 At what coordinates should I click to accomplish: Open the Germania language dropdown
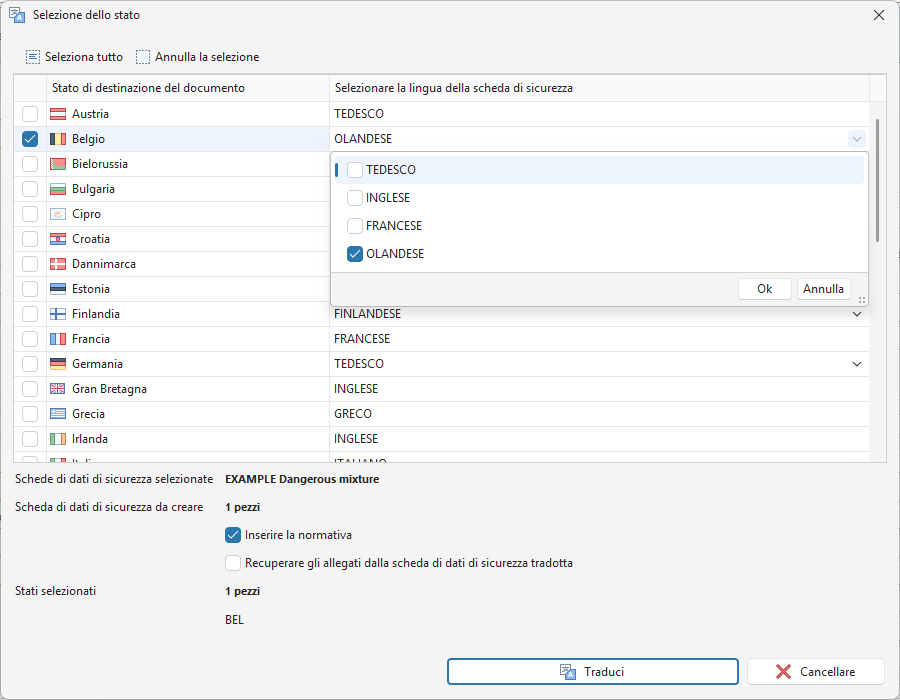click(857, 364)
